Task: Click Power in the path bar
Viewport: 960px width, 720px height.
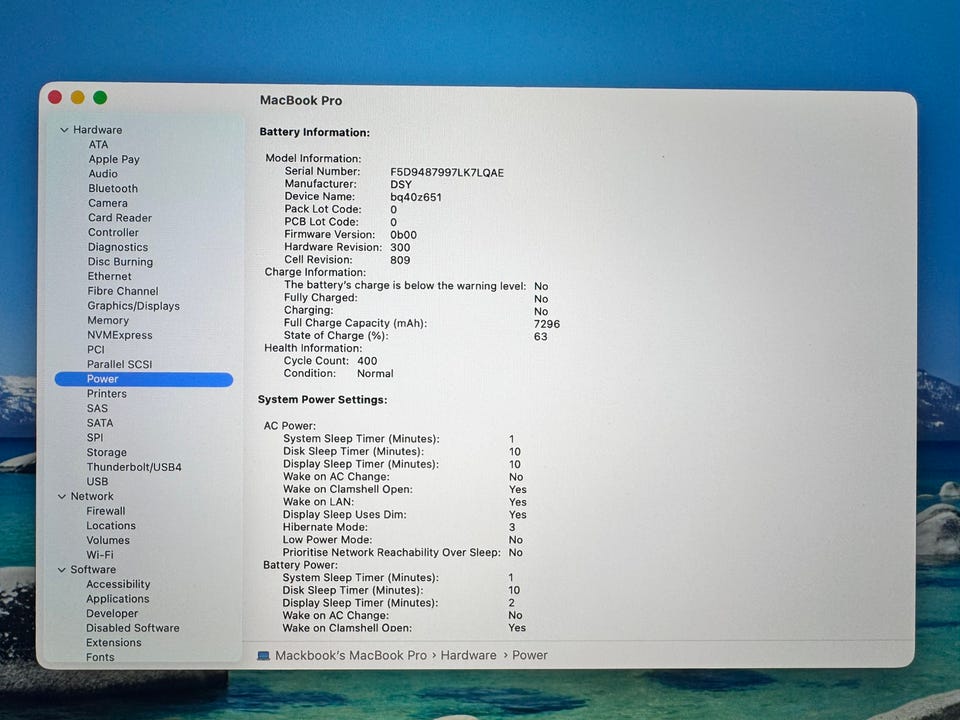Action: (530, 656)
